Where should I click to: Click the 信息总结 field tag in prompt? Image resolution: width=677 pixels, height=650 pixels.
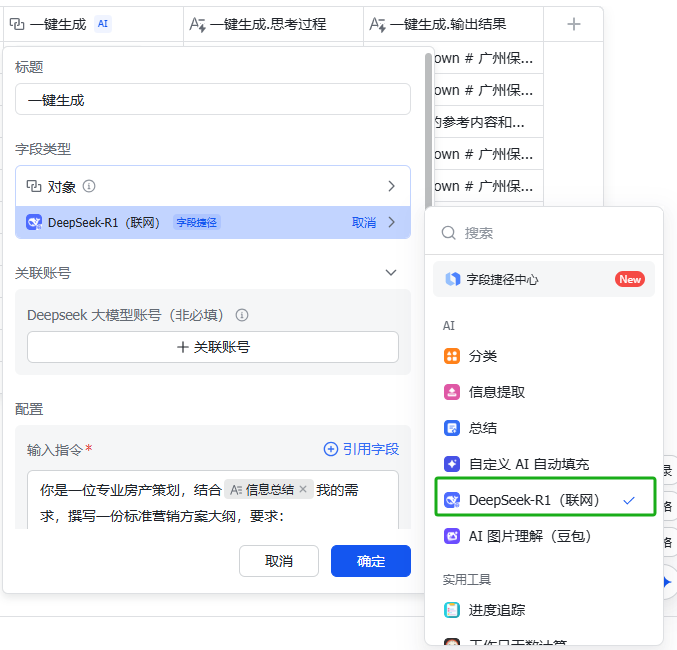[x=269, y=489]
